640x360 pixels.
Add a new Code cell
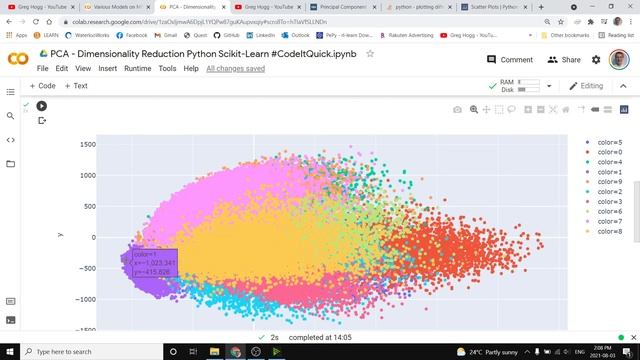point(42,86)
